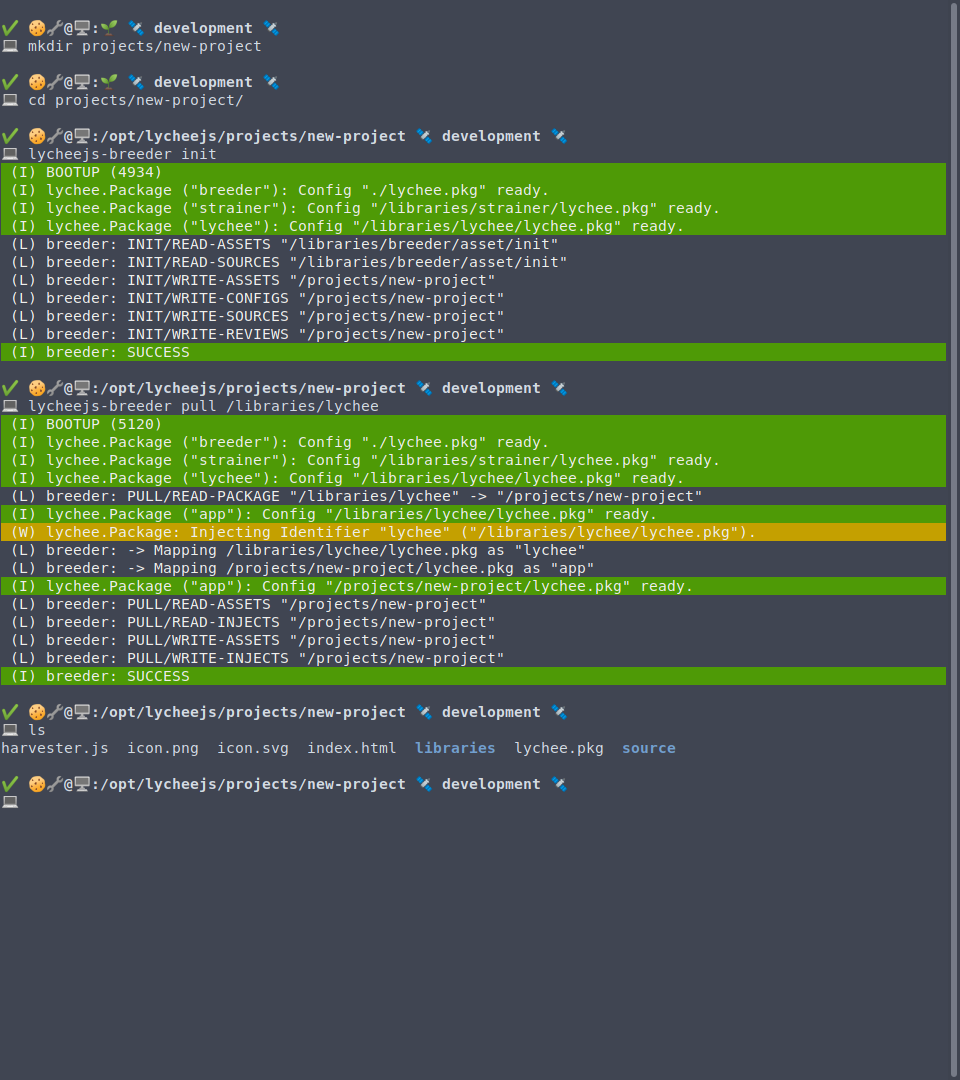Select the "libraries" directory in the ls output

pos(455,748)
